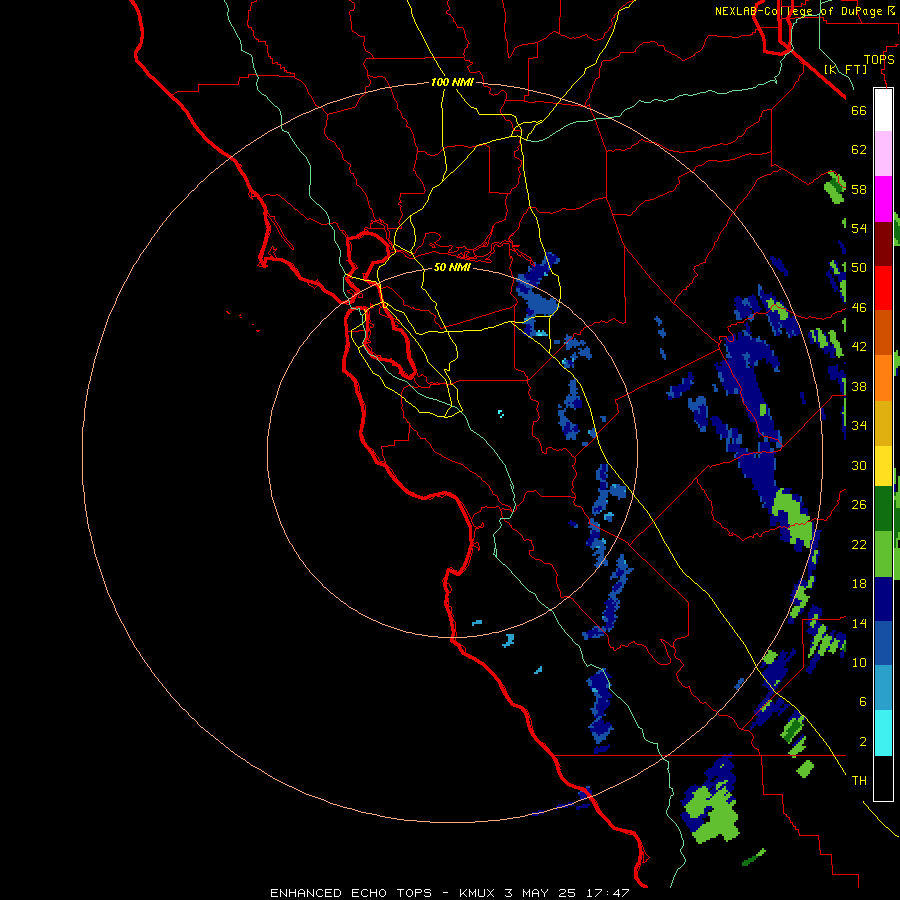Click the '62' legend value

(859, 150)
